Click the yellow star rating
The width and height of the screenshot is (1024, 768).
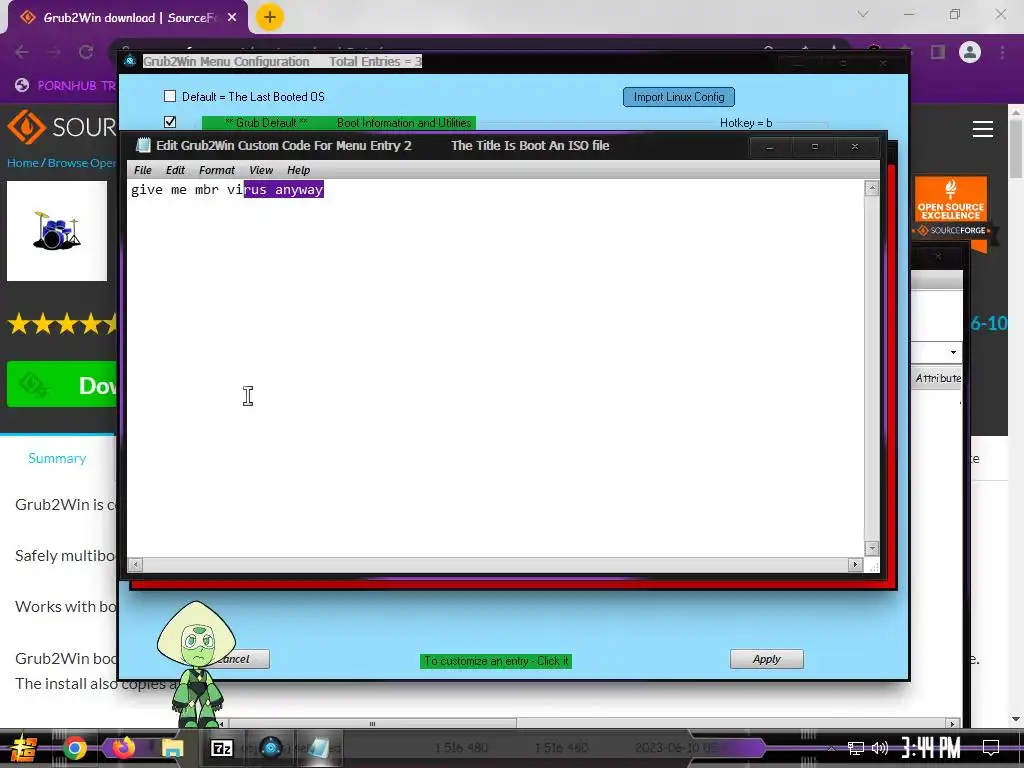[63, 323]
